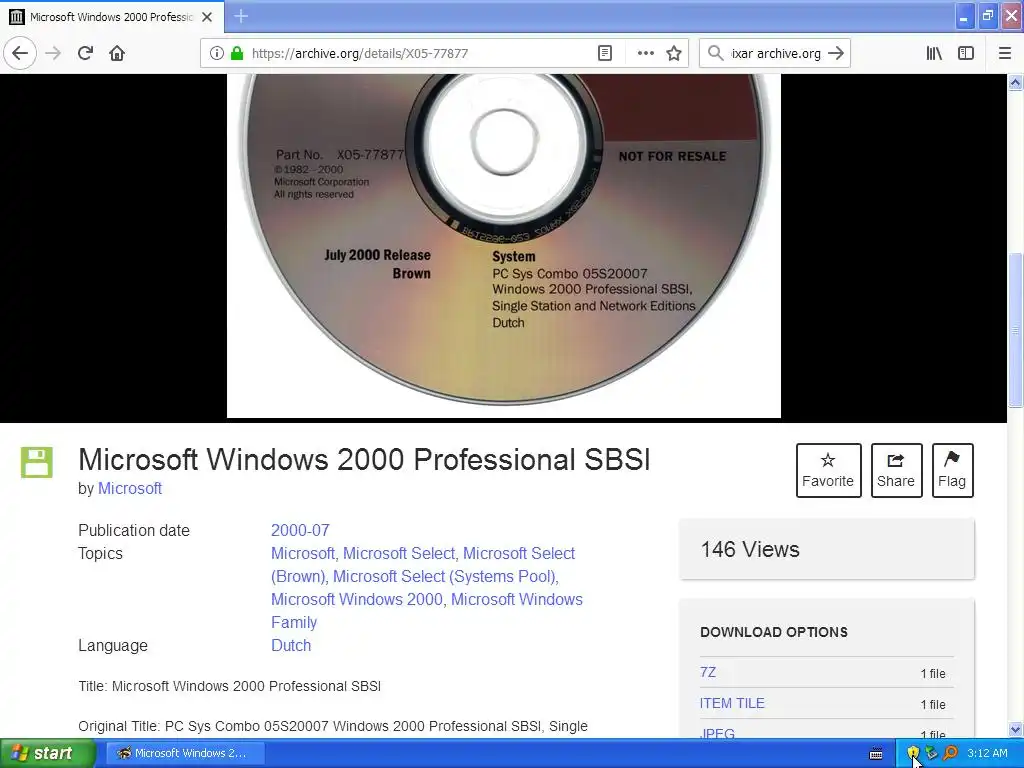Click the Favorite button
The image size is (1024, 768).
click(x=828, y=470)
